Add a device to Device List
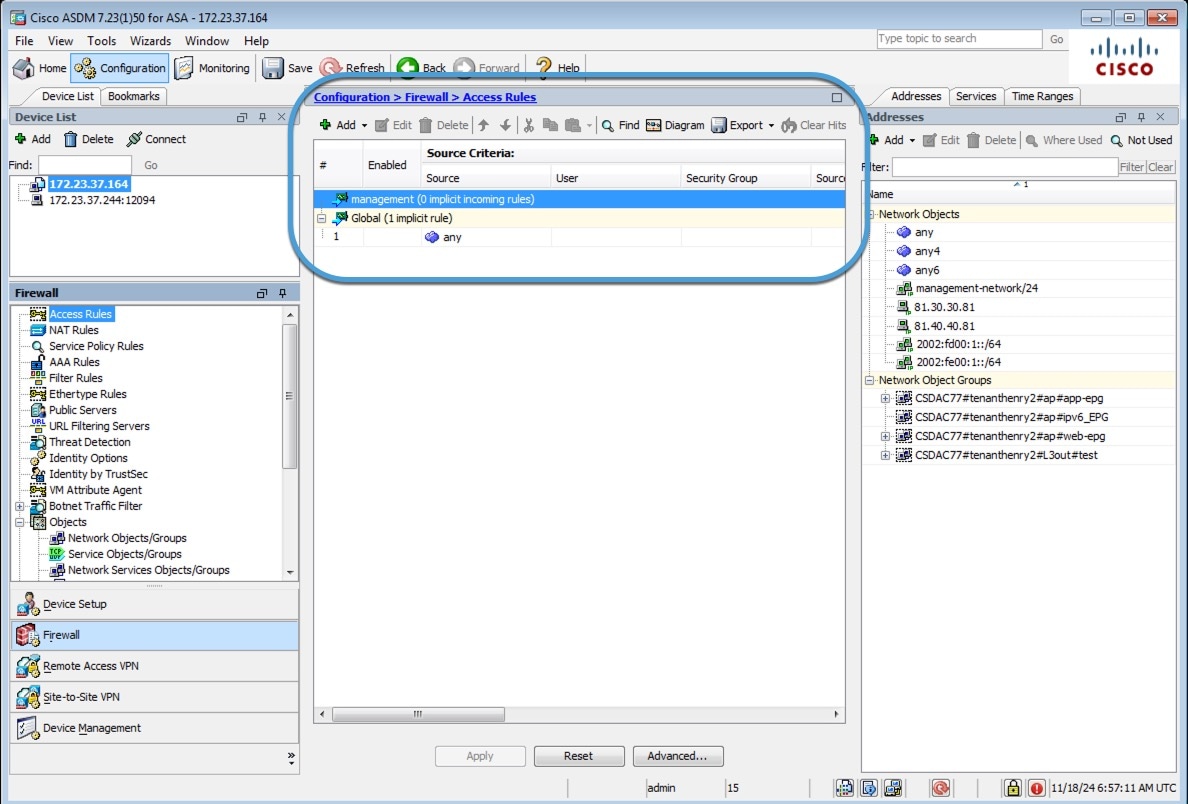The image size is (1188, 804). [33, 139]
